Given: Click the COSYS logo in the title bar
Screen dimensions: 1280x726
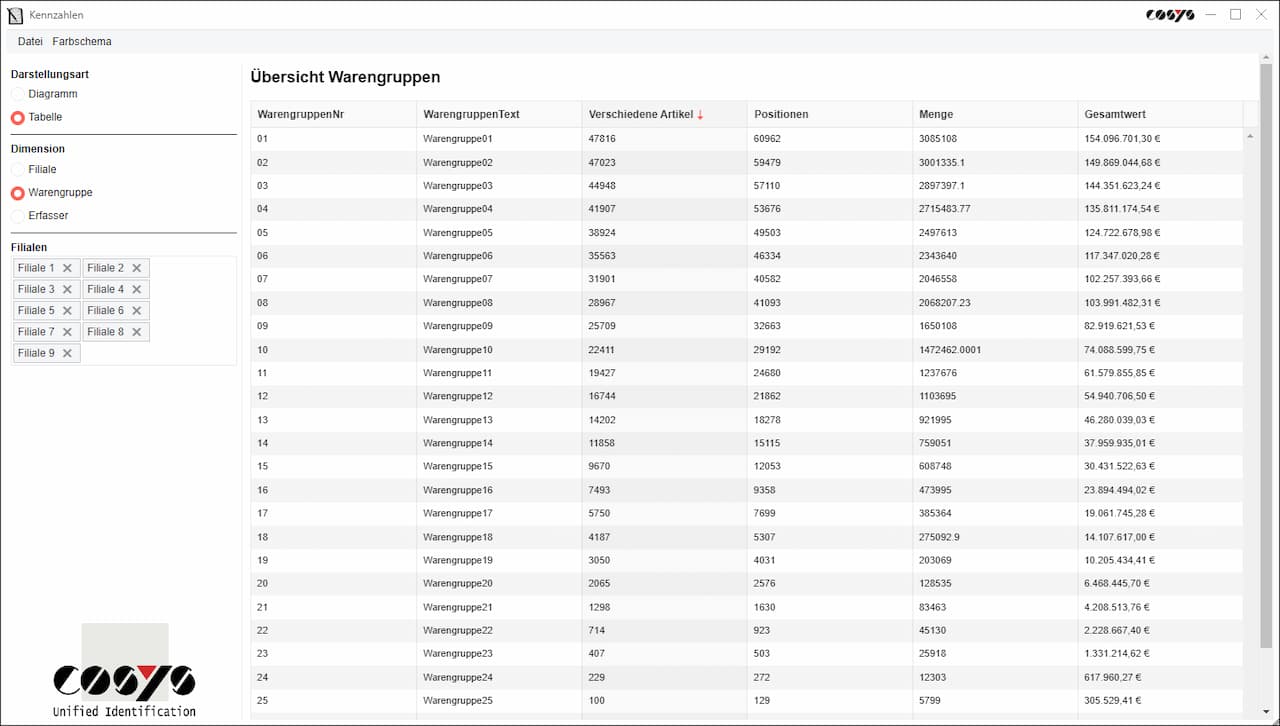Looking at the screenshot, I should pos(1170,15).
